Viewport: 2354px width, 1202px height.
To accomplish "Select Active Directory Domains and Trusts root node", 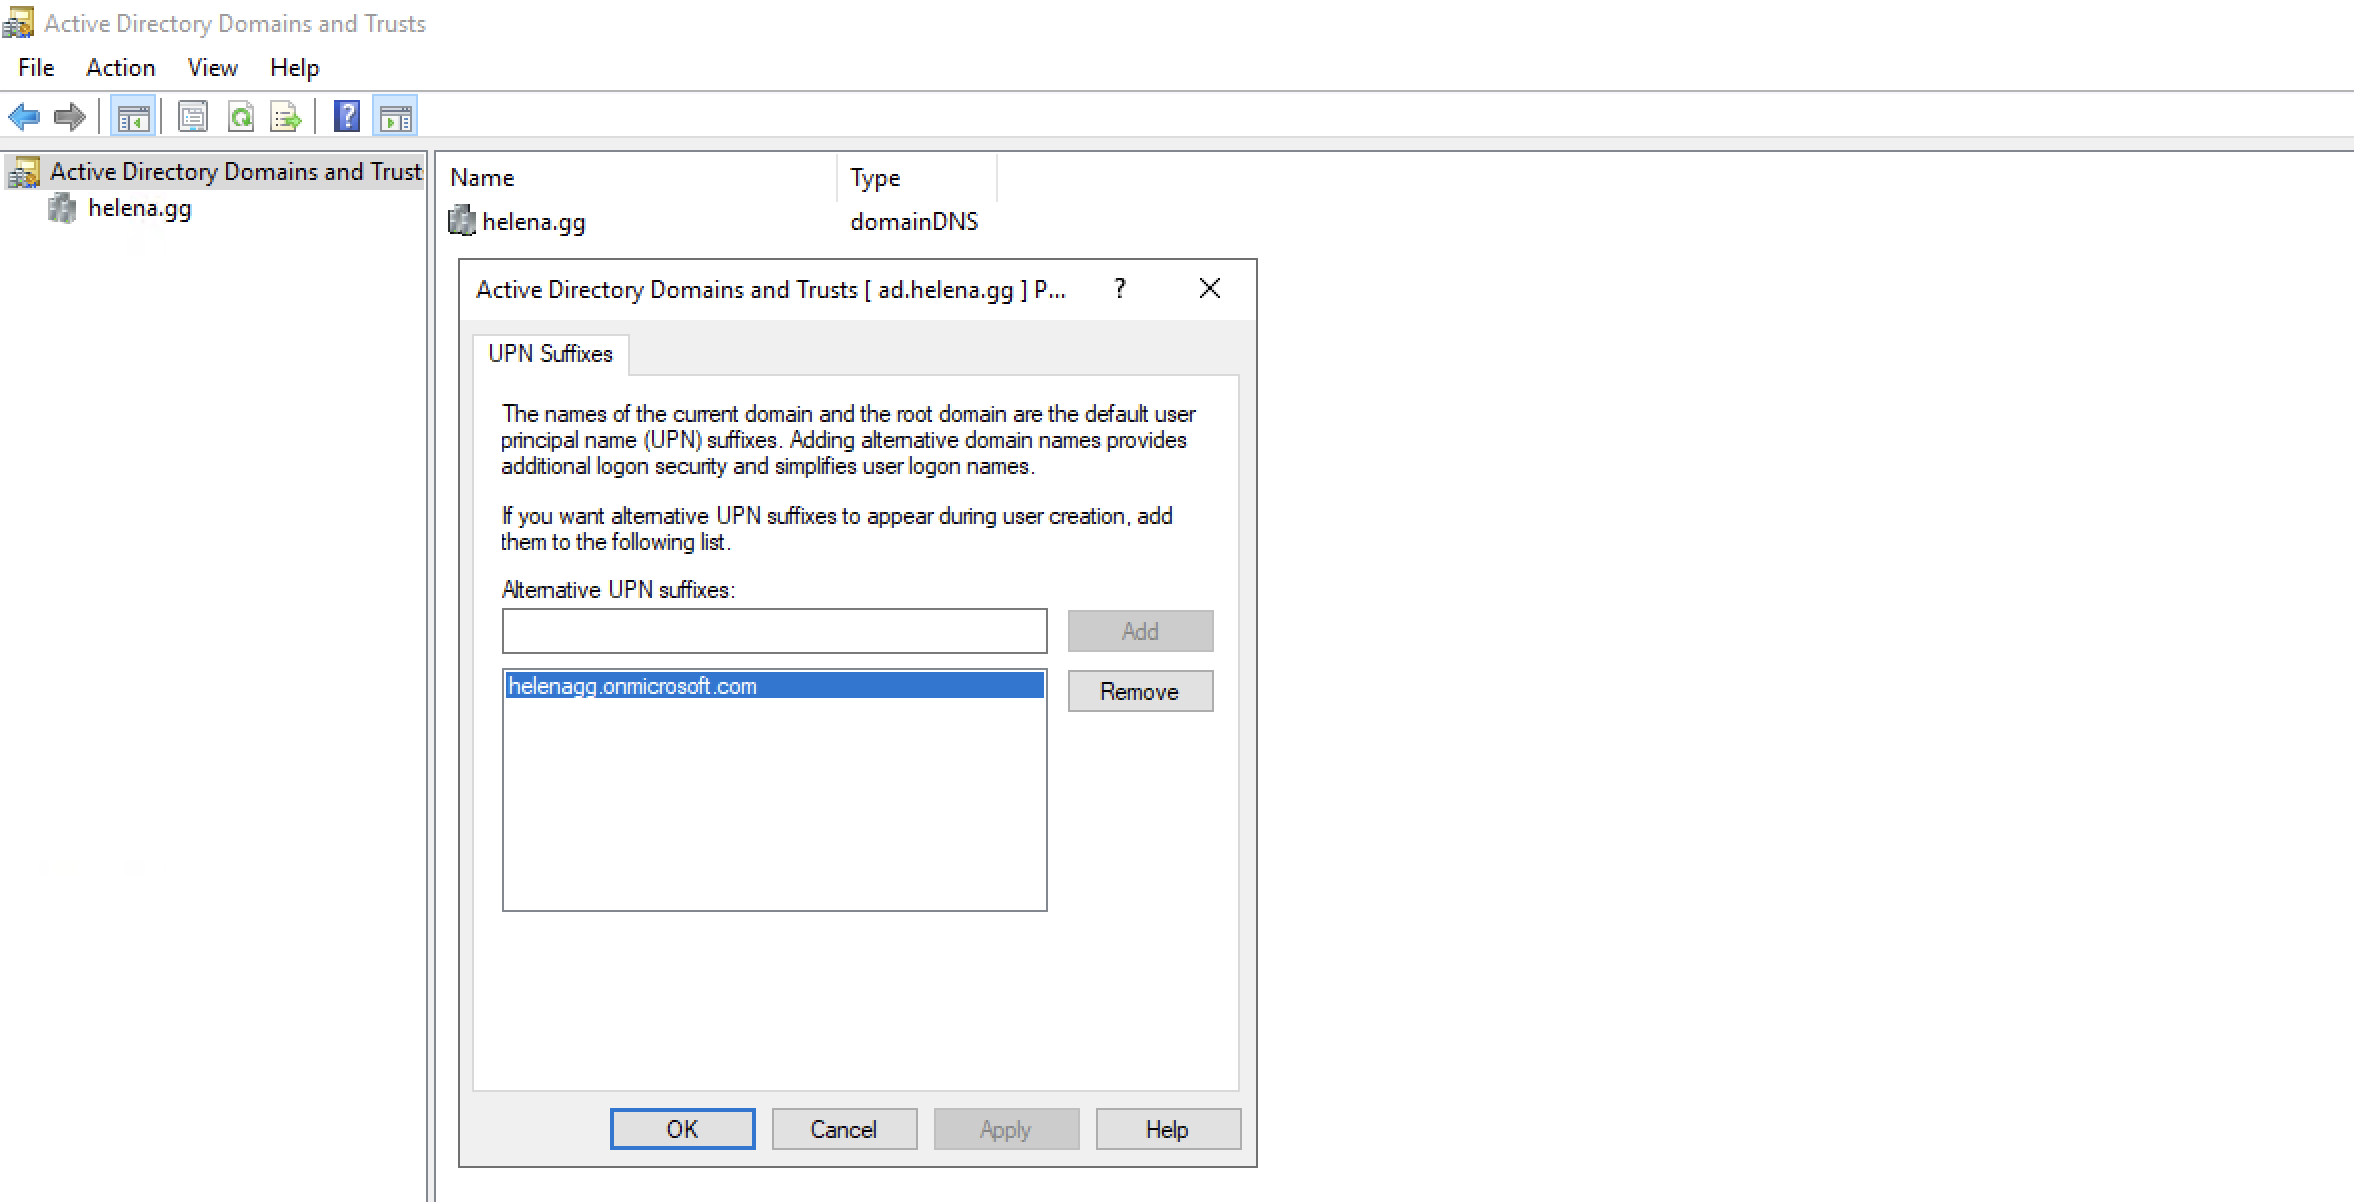I will click(x=235, y=172).
